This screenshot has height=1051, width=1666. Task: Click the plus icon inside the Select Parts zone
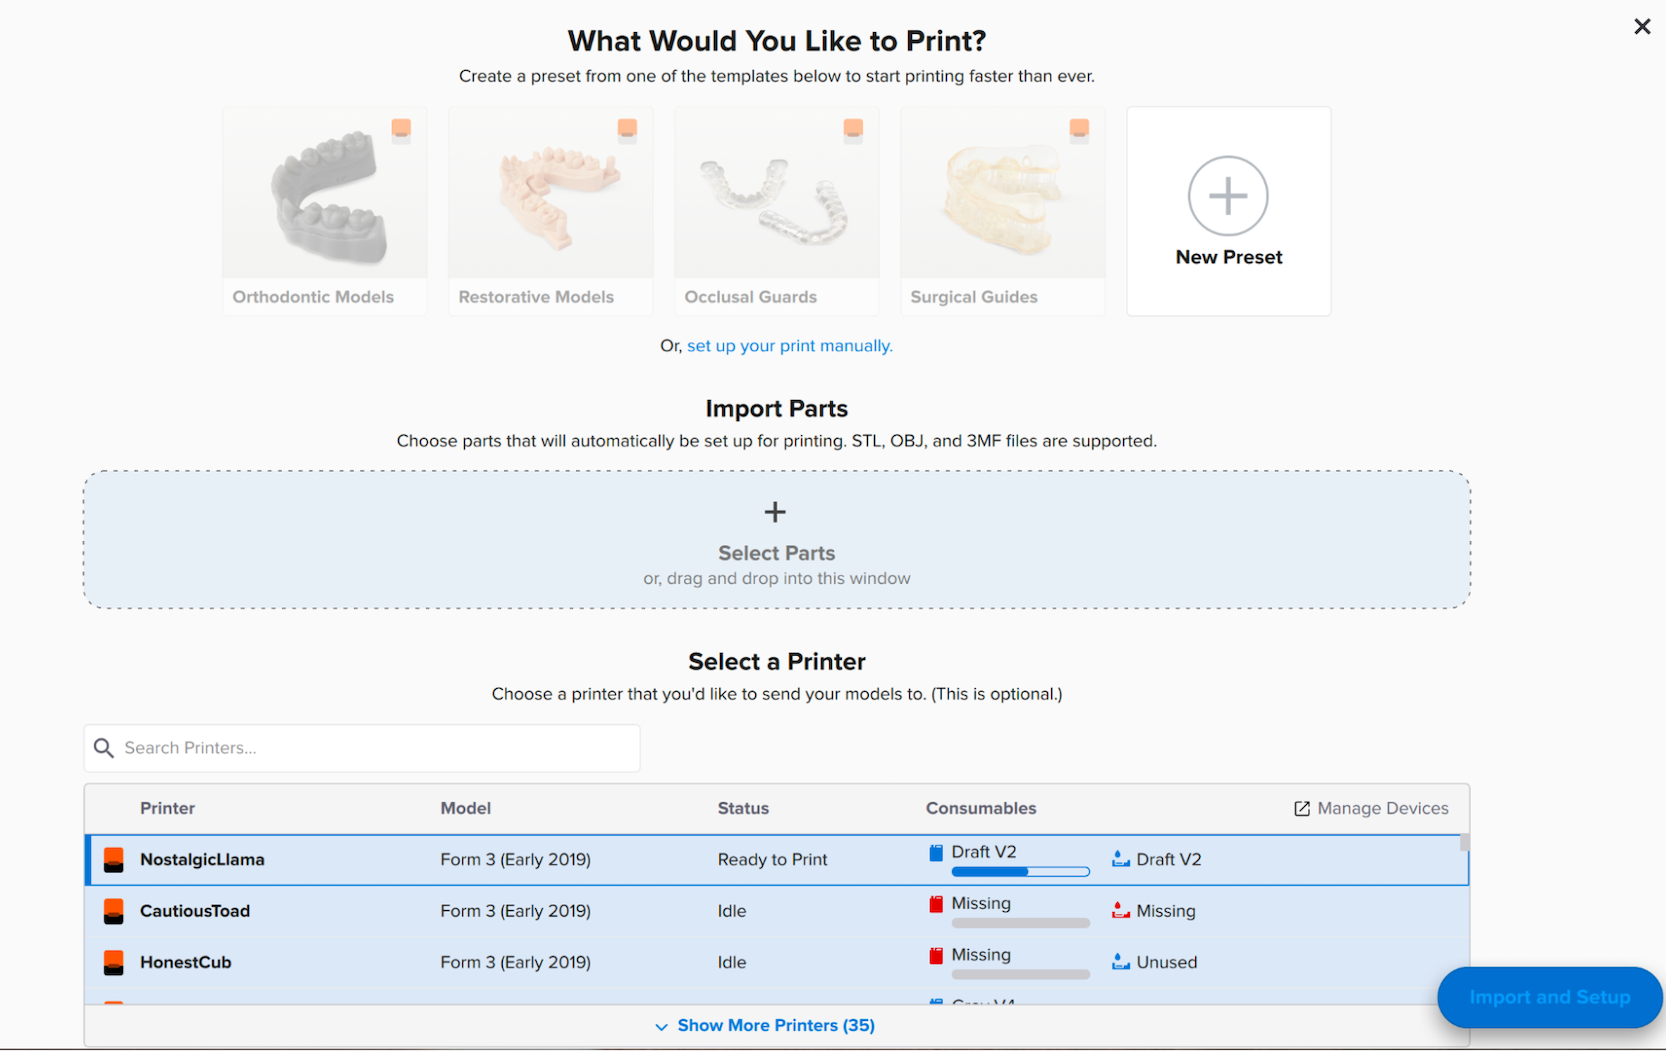coord(775,512)
